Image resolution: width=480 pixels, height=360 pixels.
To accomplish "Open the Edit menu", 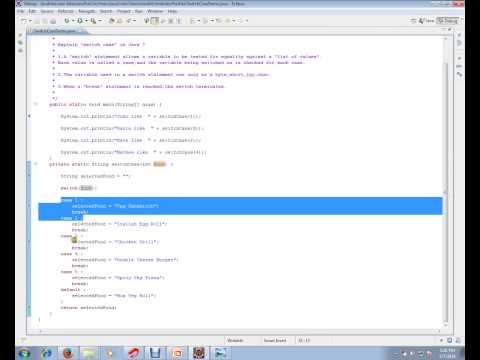I will point(32,11).
